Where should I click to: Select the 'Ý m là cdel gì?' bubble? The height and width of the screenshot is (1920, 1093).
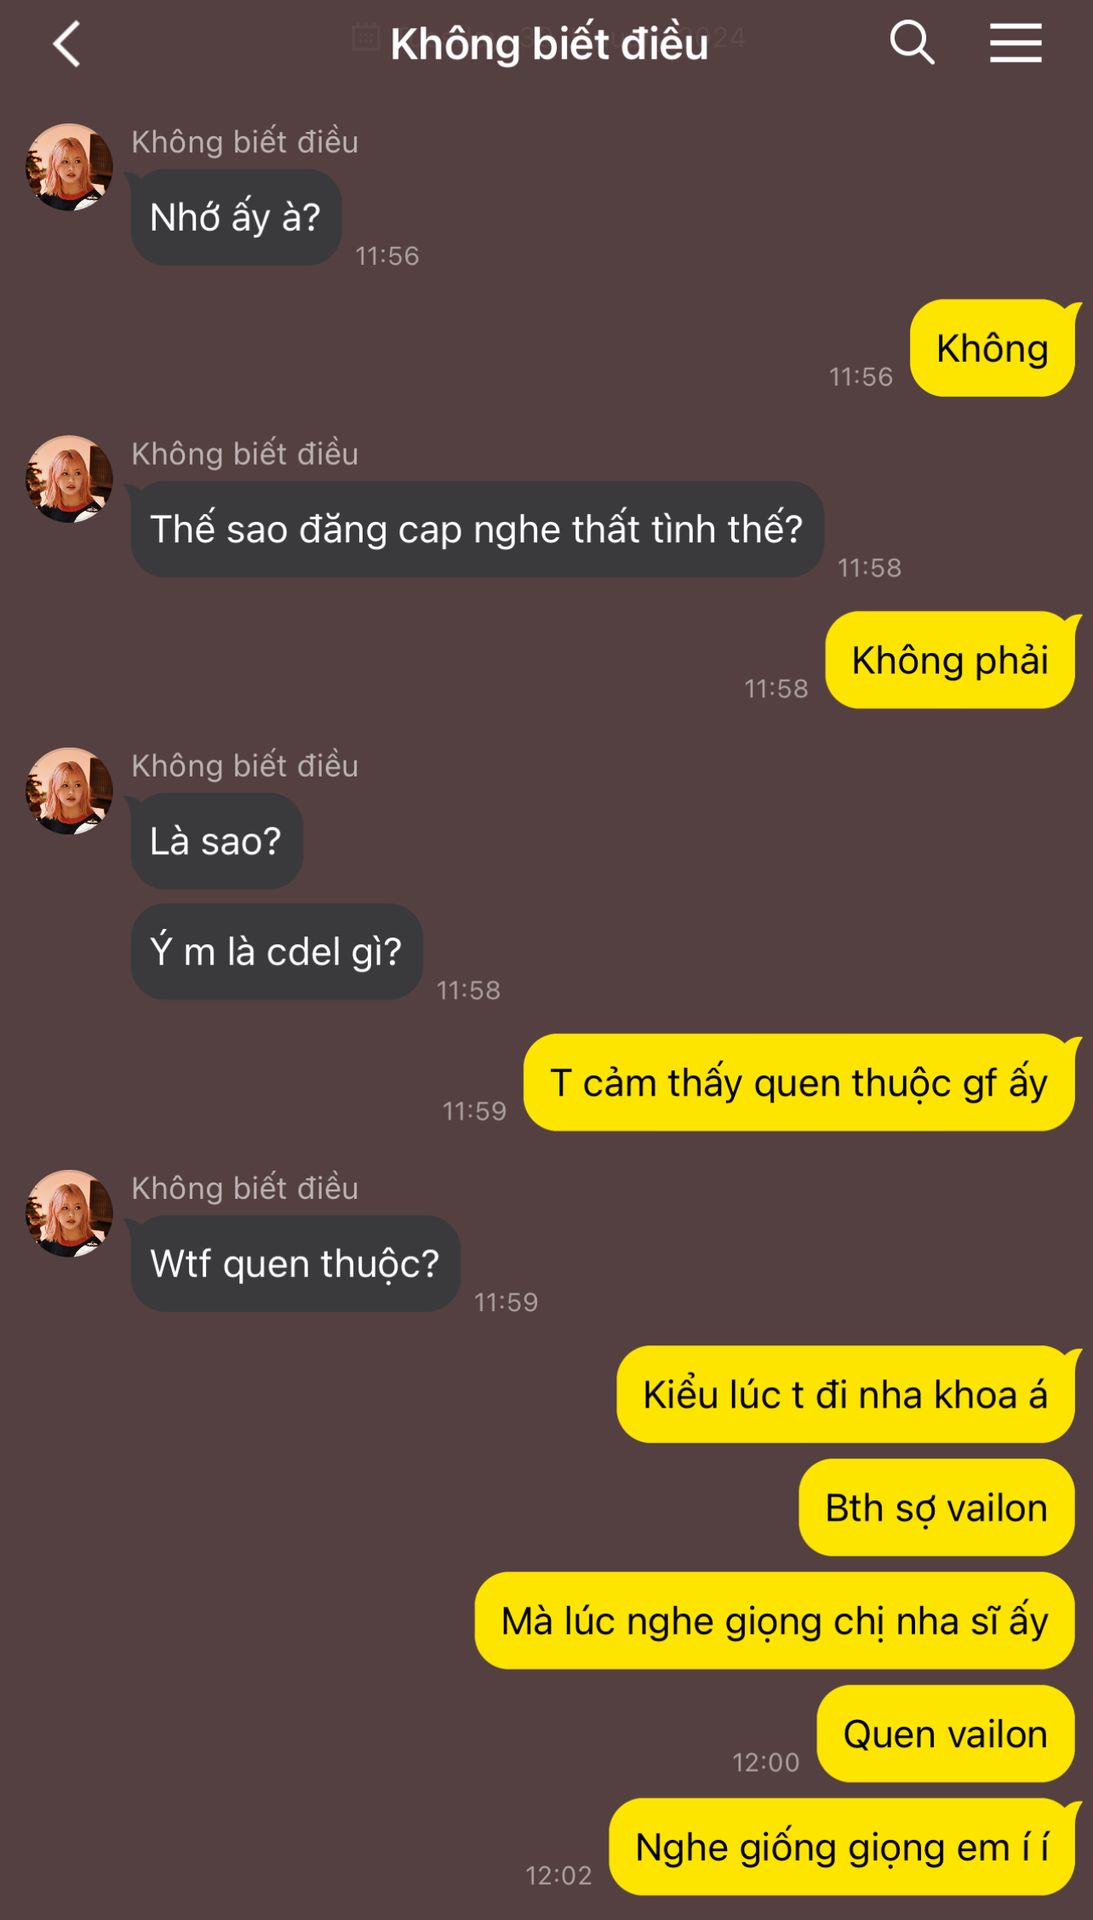(x=276, y=951)
